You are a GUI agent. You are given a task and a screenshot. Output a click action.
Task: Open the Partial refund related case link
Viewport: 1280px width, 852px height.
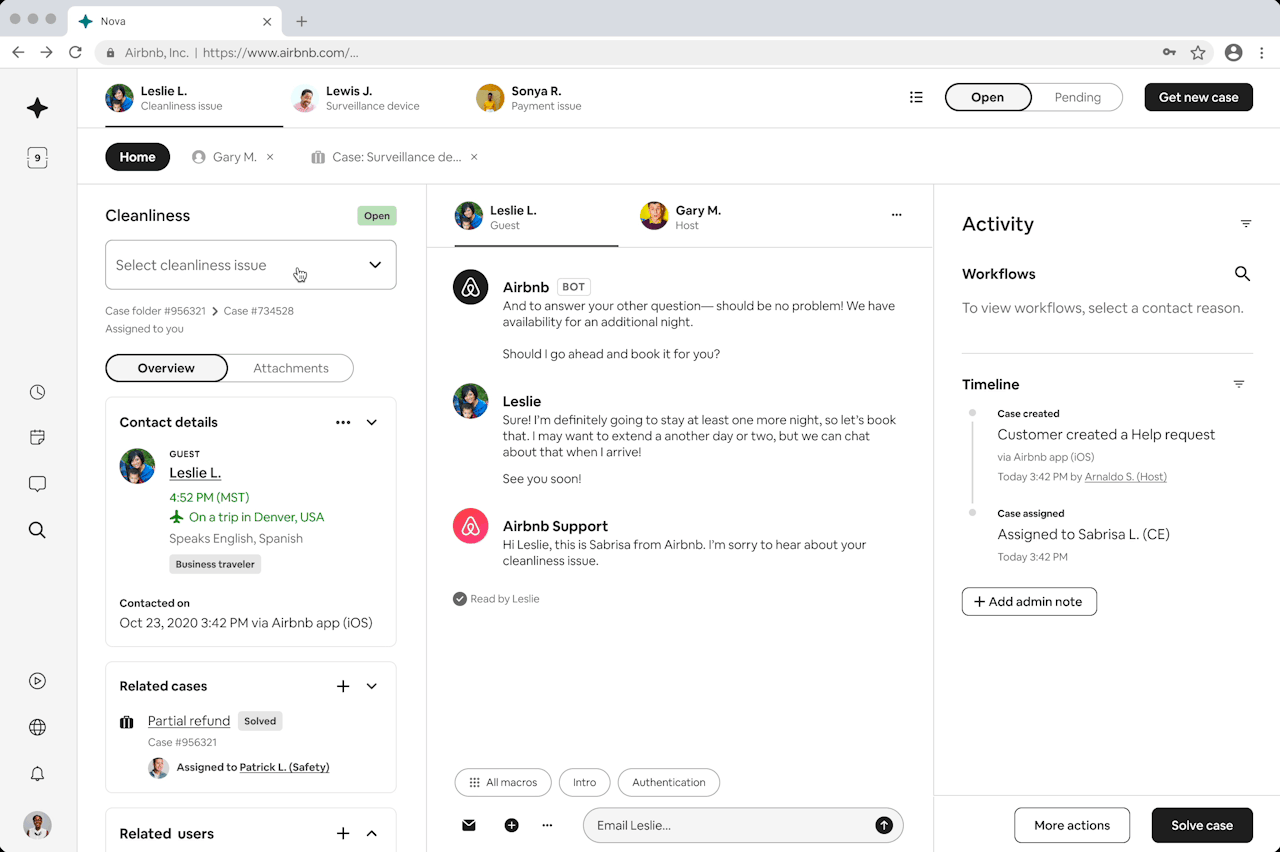(189, 721)
